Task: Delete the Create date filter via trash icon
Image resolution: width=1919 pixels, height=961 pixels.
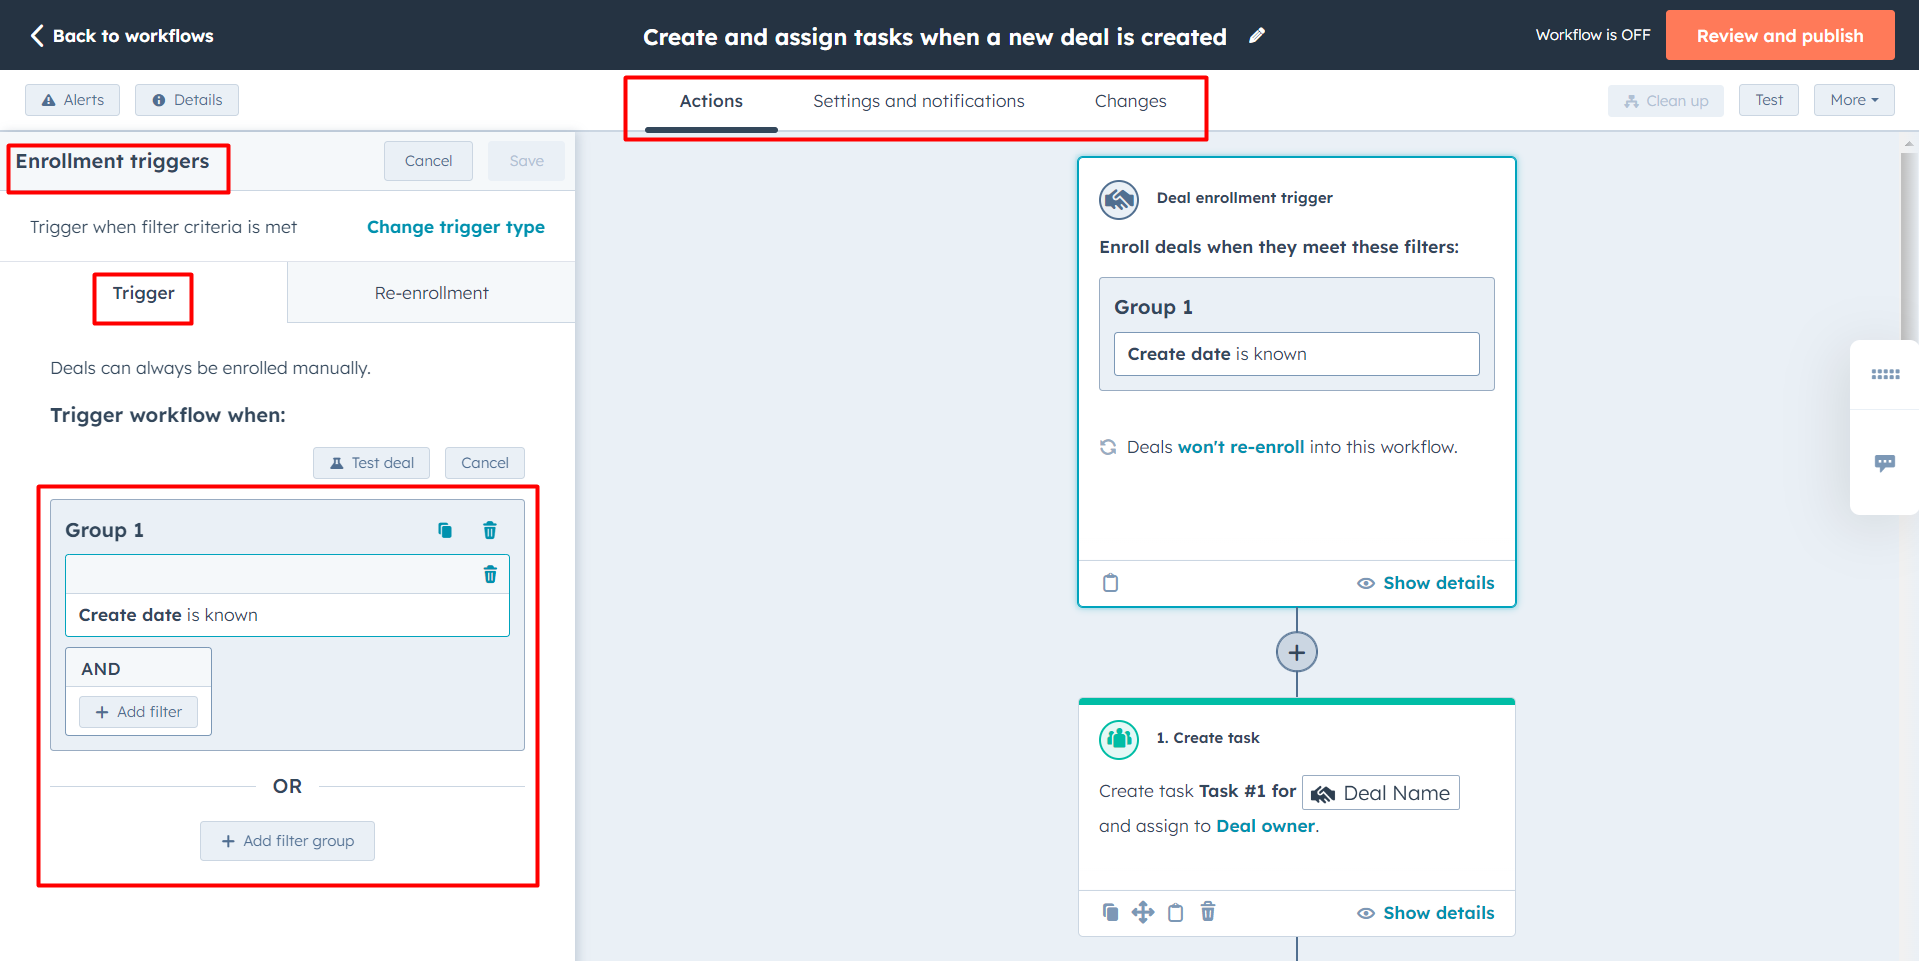Action: [x=490, y=574]
